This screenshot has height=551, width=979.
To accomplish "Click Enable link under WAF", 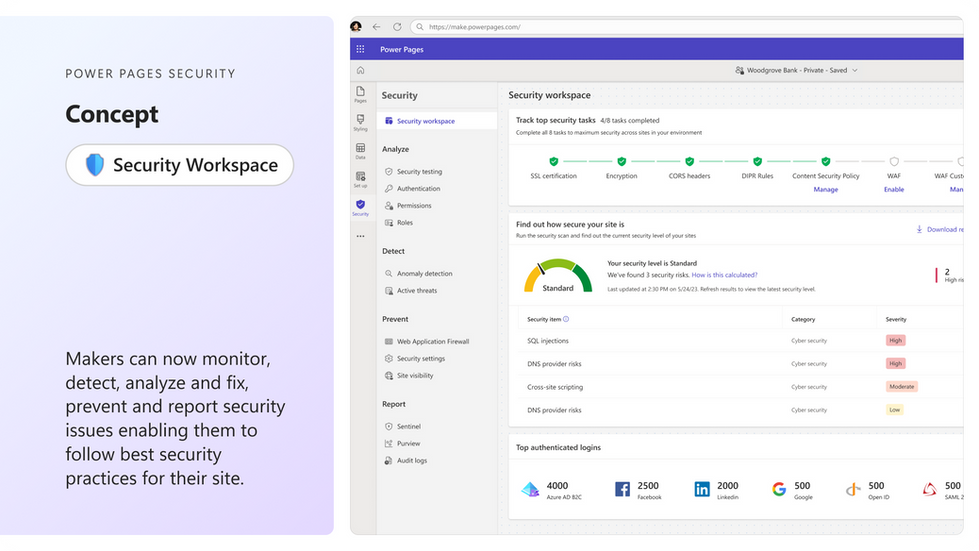I will 893,189.
